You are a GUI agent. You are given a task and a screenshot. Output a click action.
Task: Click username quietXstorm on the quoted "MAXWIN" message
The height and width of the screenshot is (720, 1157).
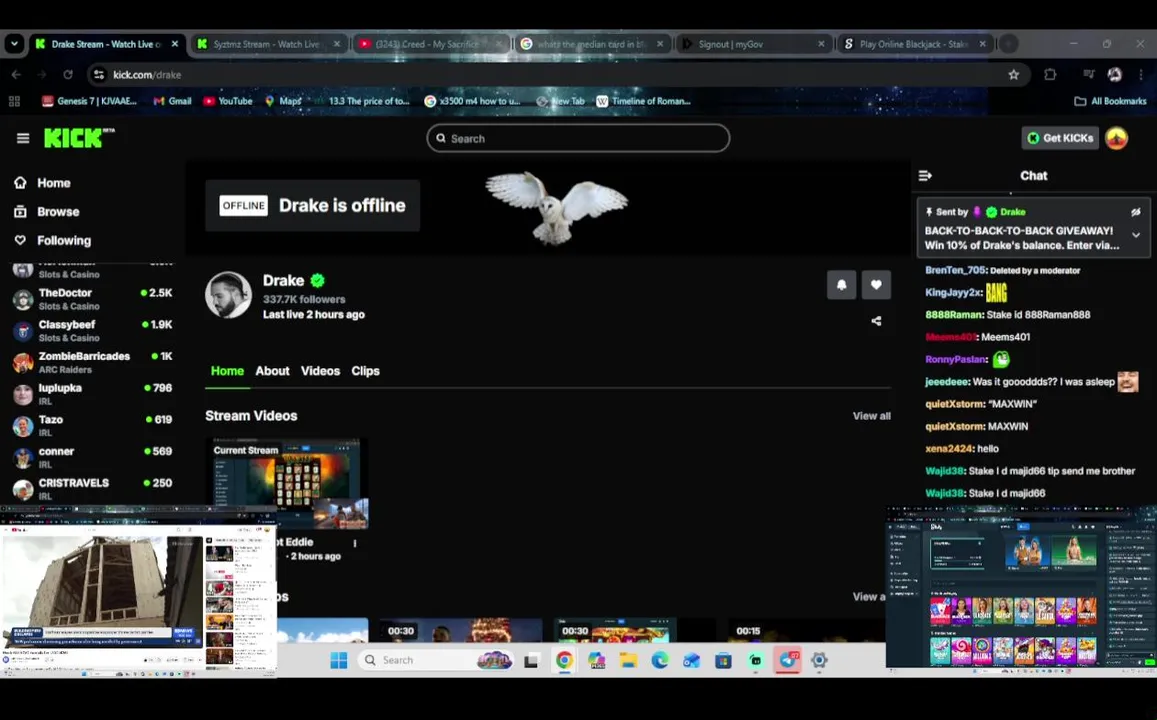[x=954, y=404]
